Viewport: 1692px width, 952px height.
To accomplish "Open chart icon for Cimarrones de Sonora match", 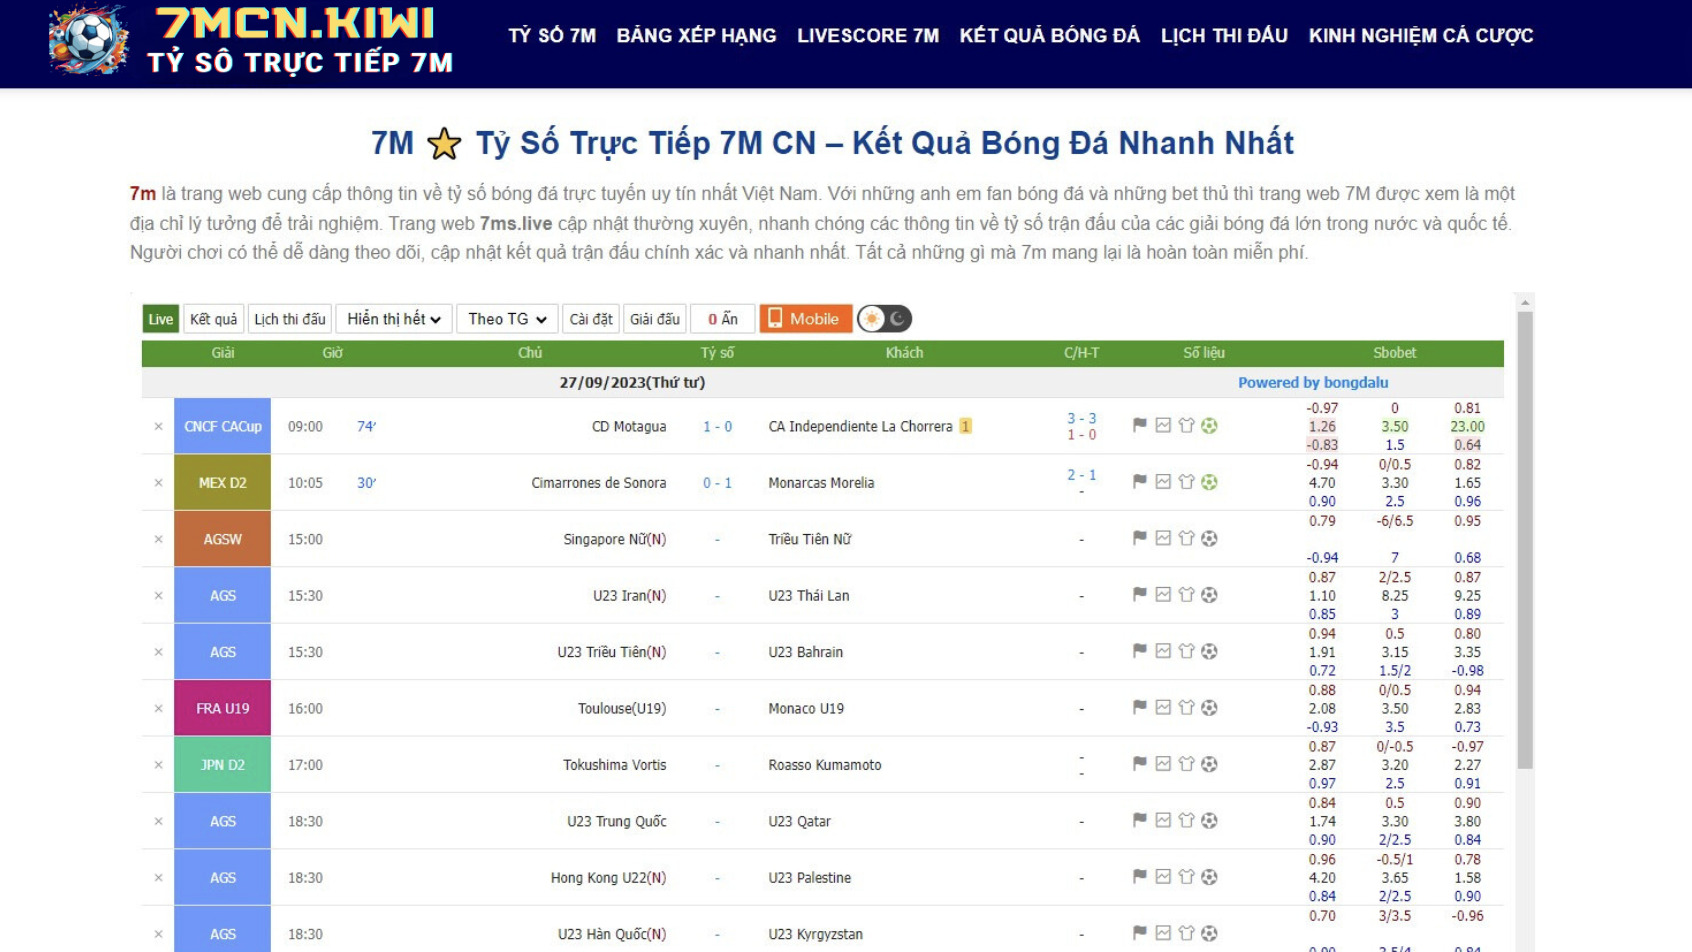I will [x=1163, y=482].
